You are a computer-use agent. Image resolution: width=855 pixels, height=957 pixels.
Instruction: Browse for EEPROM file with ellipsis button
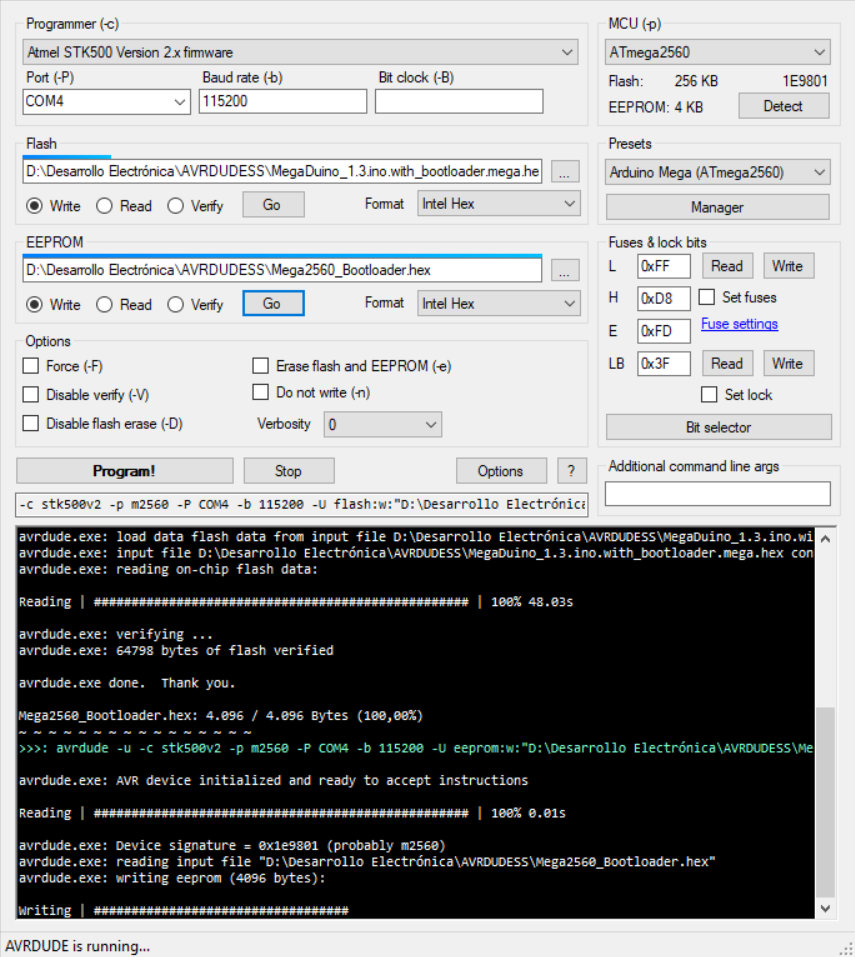pyautogui.click(x=565, y=270)
